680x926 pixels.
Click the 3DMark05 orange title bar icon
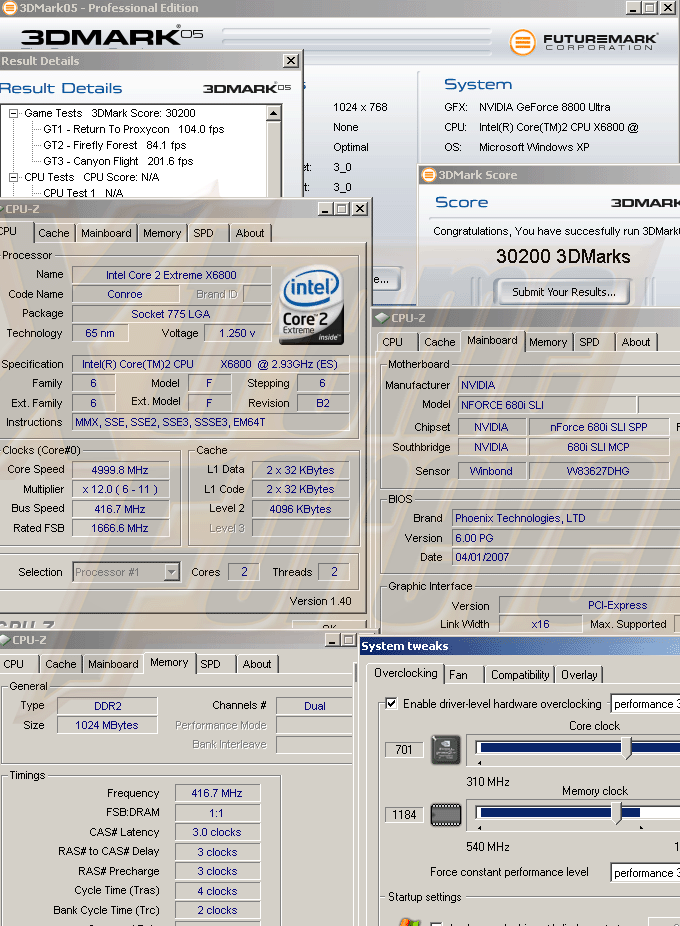point(9,8)
